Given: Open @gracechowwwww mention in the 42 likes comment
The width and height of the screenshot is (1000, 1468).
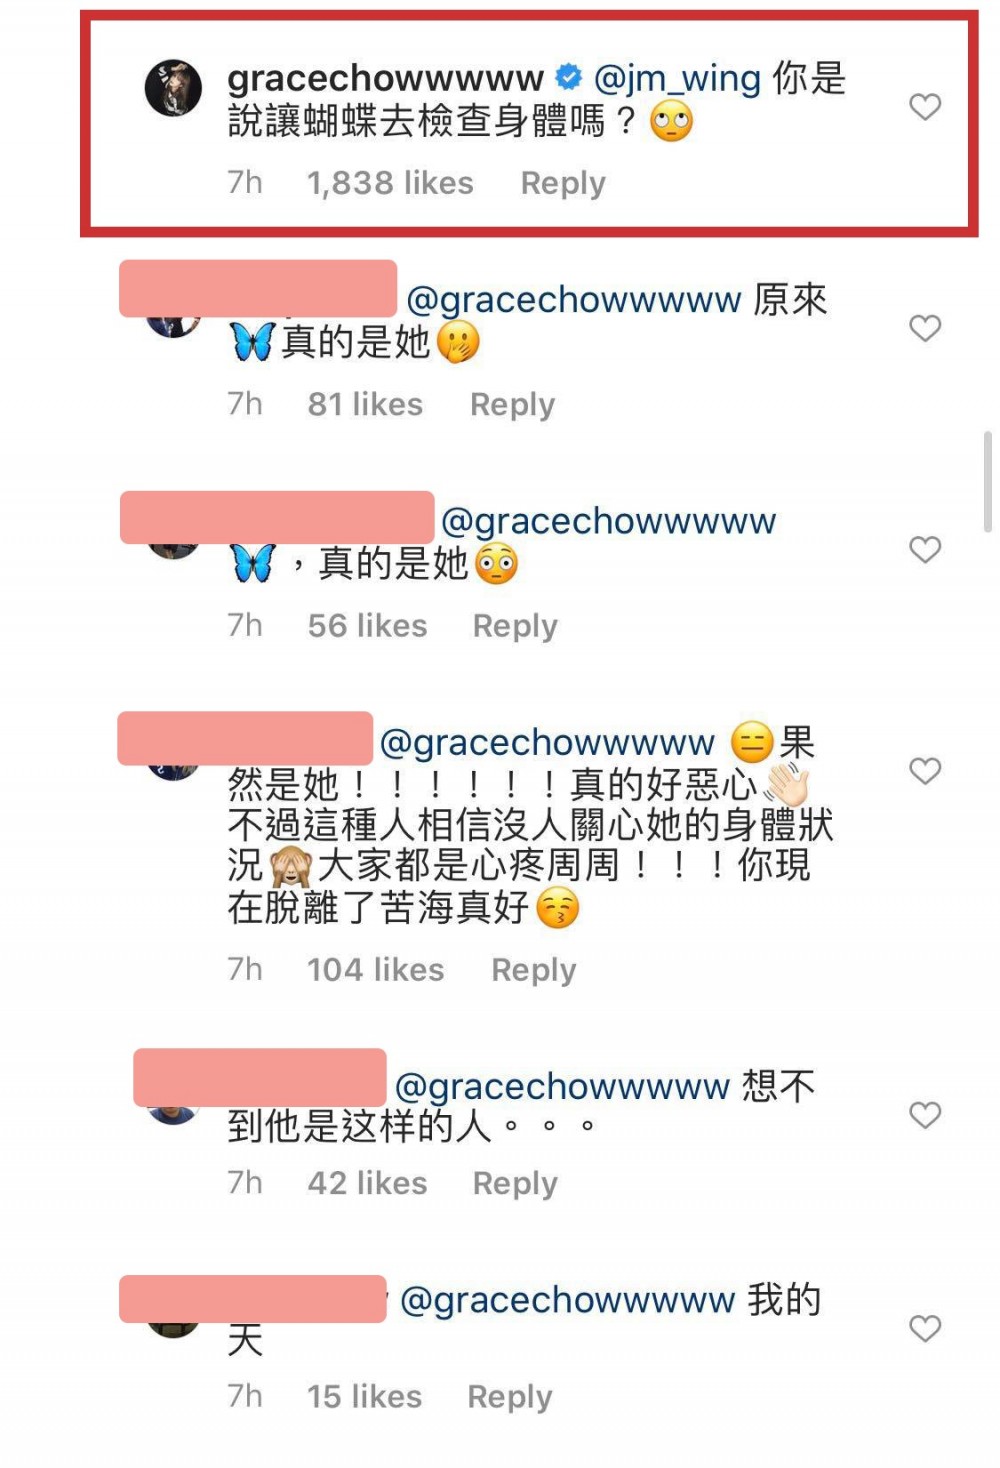Looking at the screenshot, I should point(563,1087).
